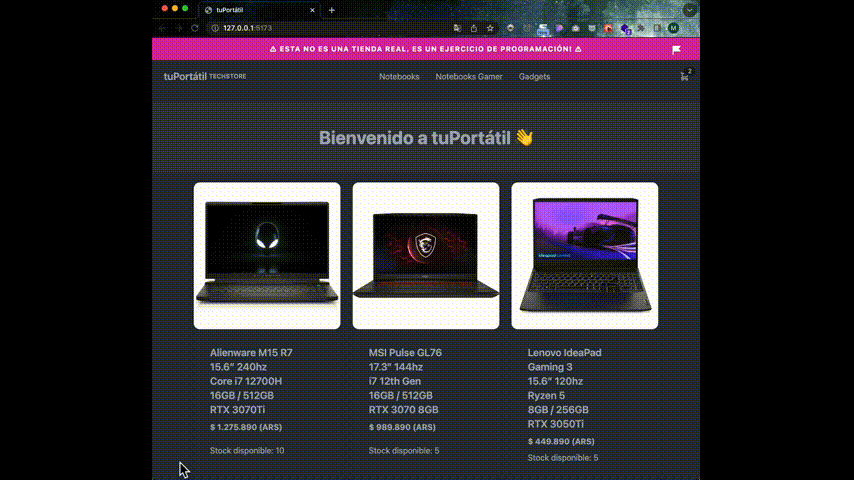The image size is (854, 480).
Task: Click the white flag icon in pink banner
Action: [676, 50]
